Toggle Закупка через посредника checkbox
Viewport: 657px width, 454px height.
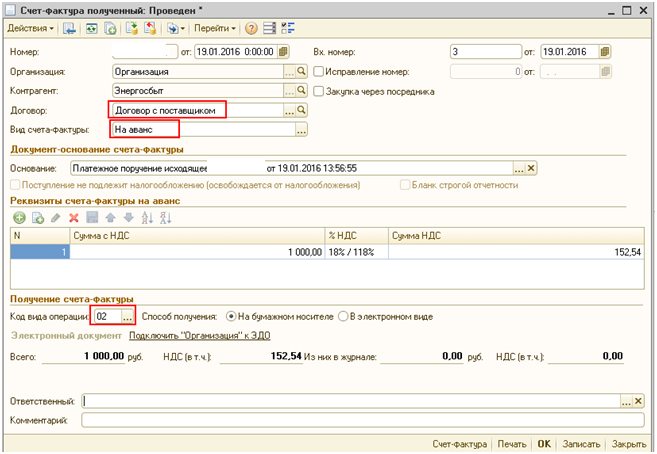tap(319, 91)
